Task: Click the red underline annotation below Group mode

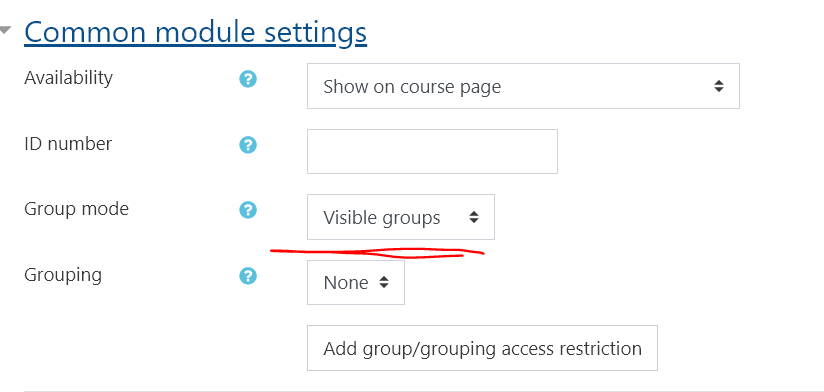Action: 377,253
